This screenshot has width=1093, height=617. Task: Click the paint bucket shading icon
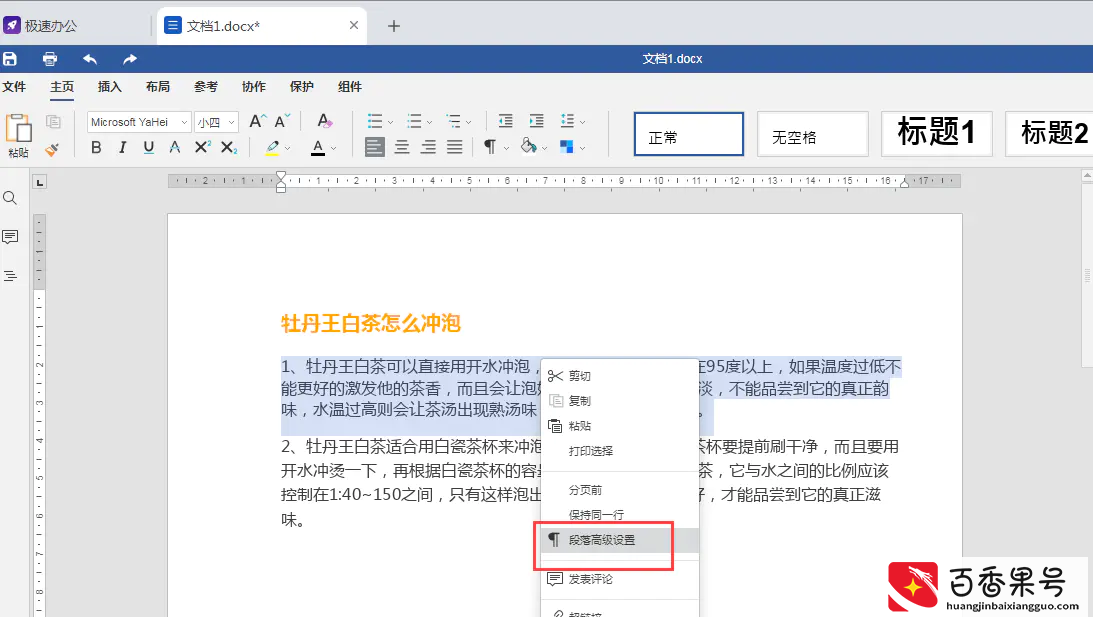[528, 146]
